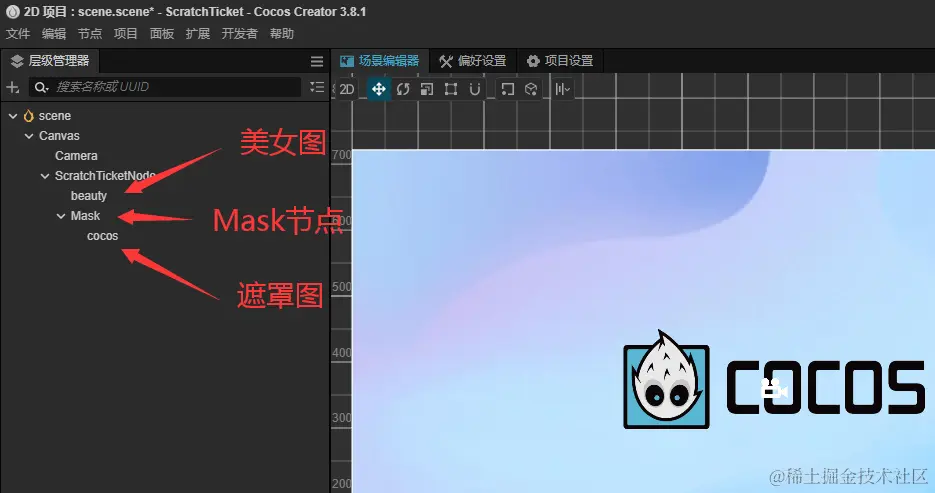Open the align tools dropdown

click(x=563, y=89)
